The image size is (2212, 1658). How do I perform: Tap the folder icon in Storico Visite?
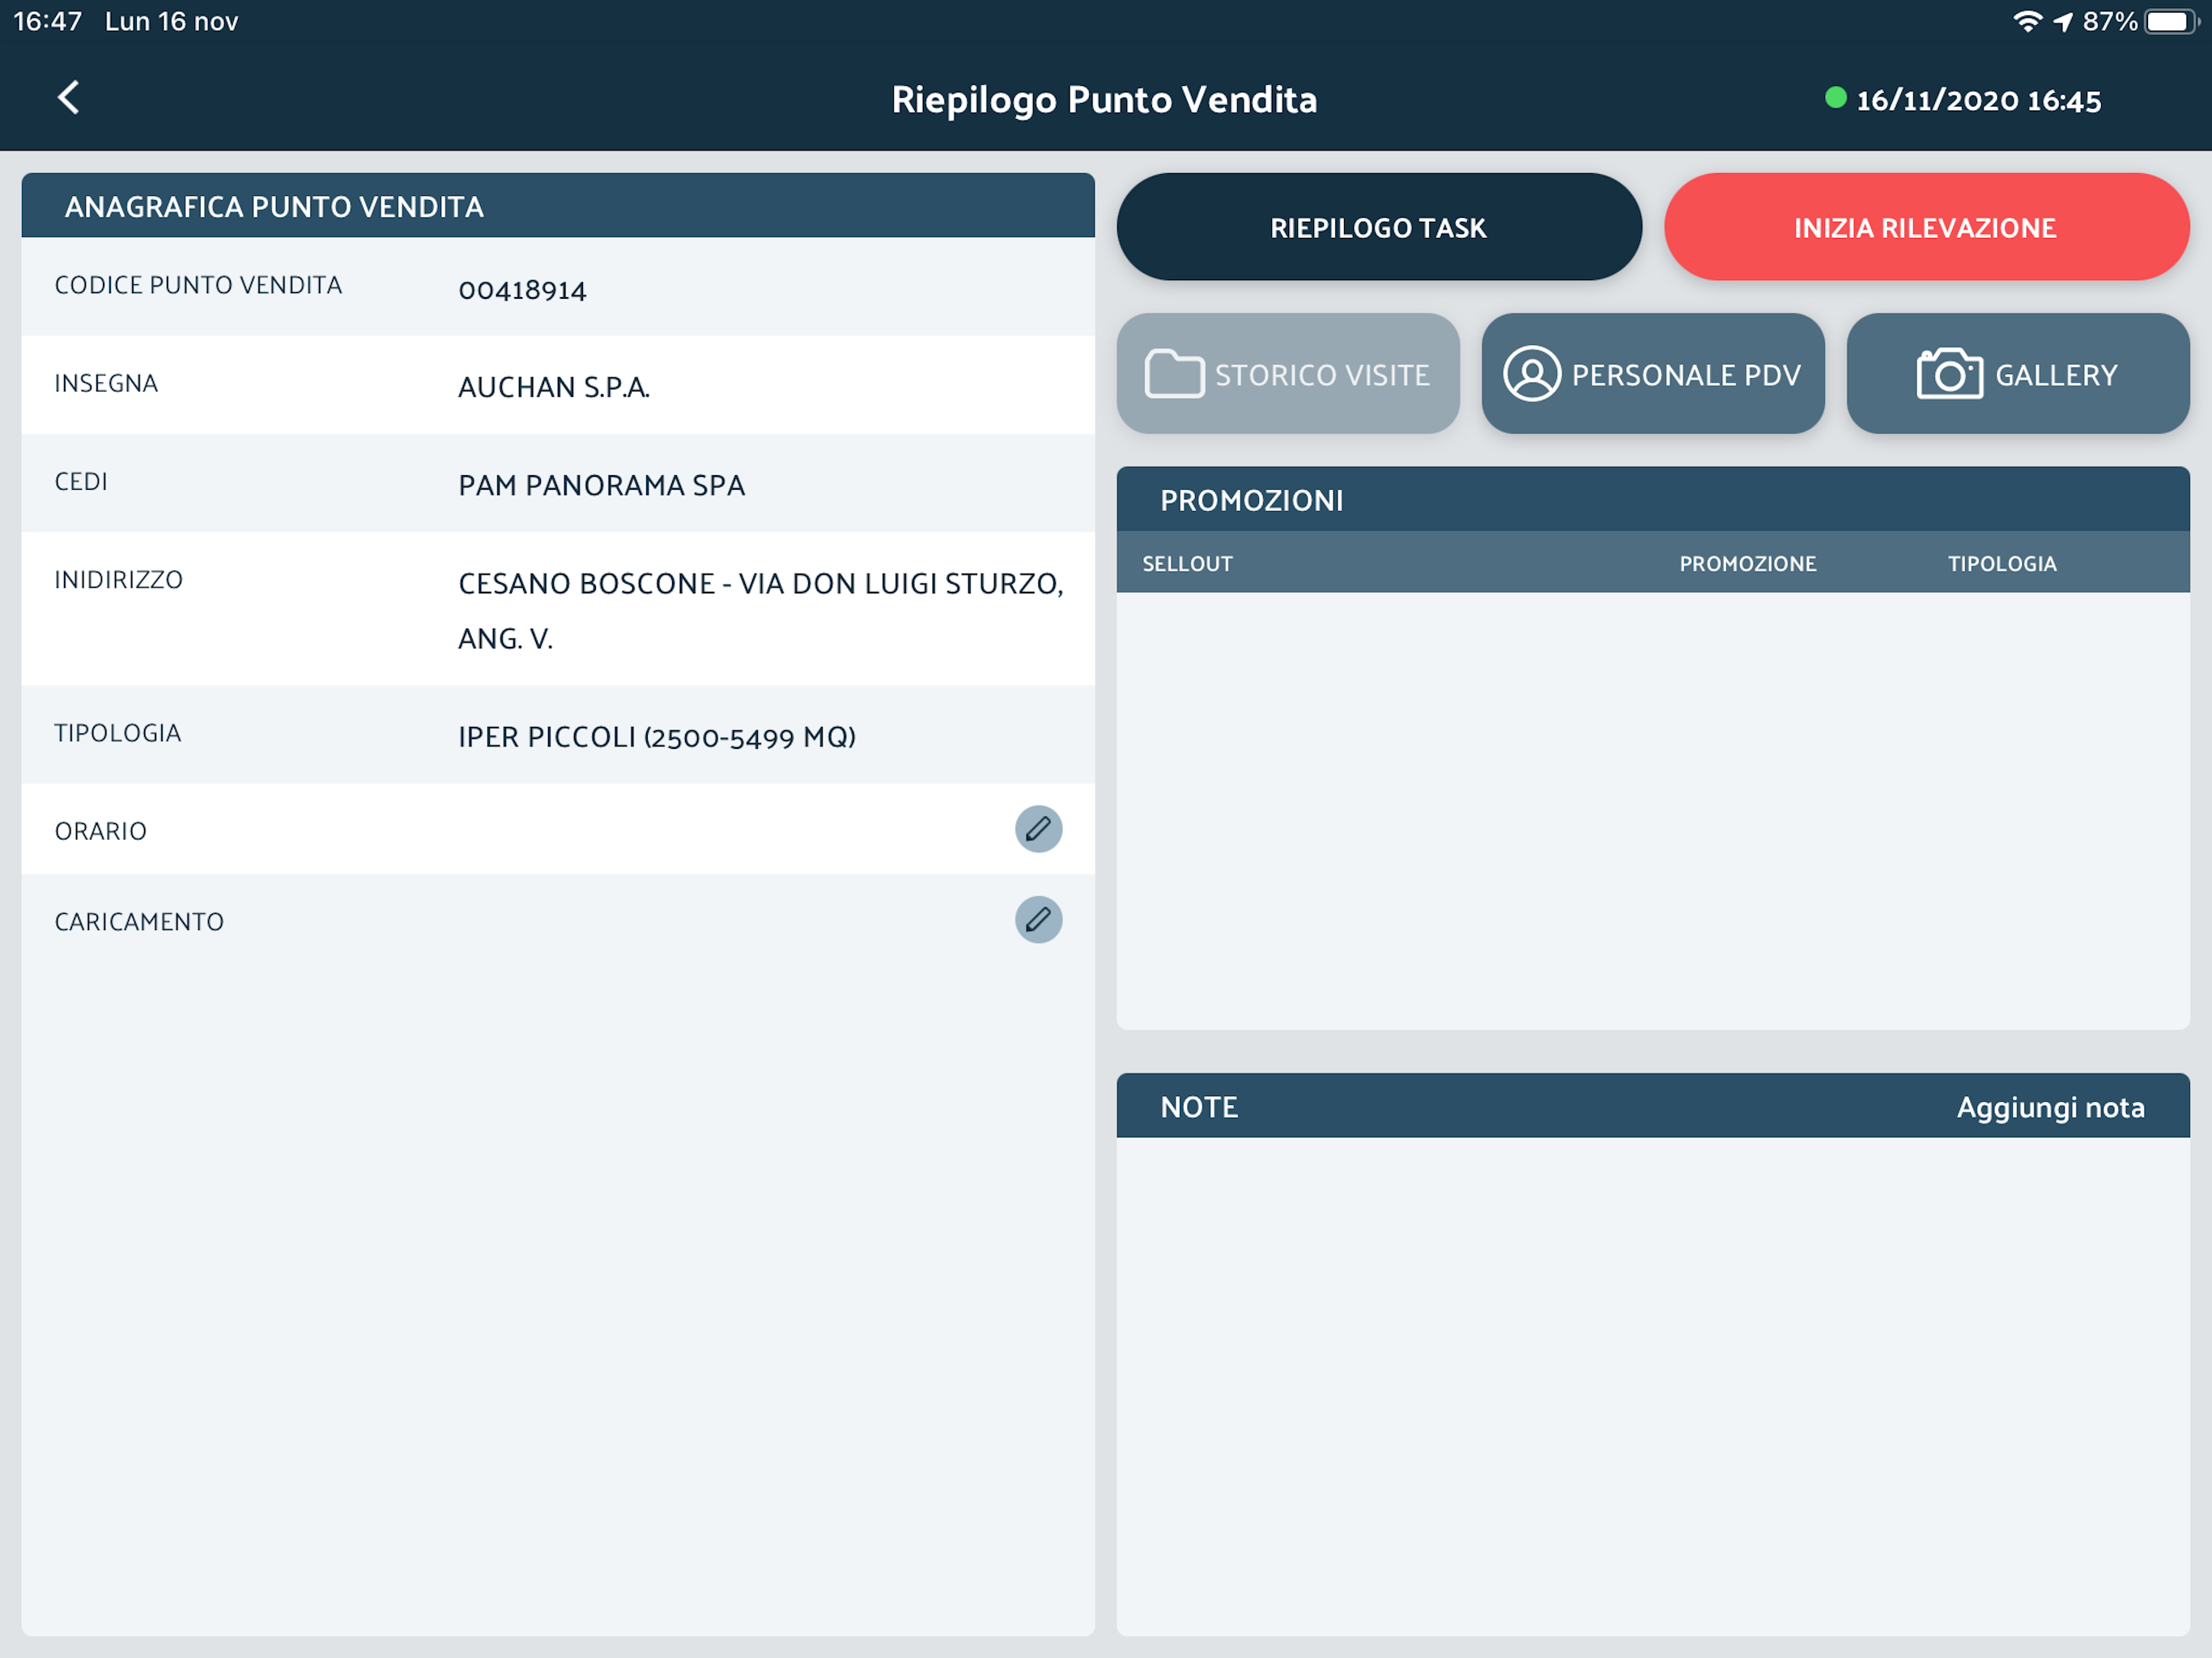pyautogui.click(x=1174, y=374)
